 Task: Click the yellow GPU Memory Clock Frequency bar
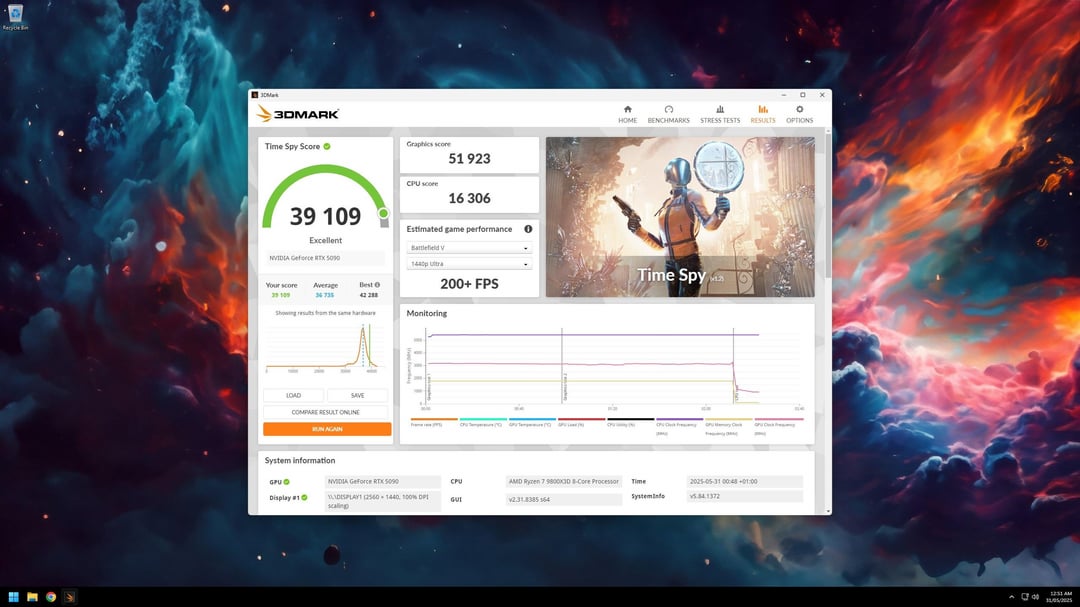tap(729, 419)
